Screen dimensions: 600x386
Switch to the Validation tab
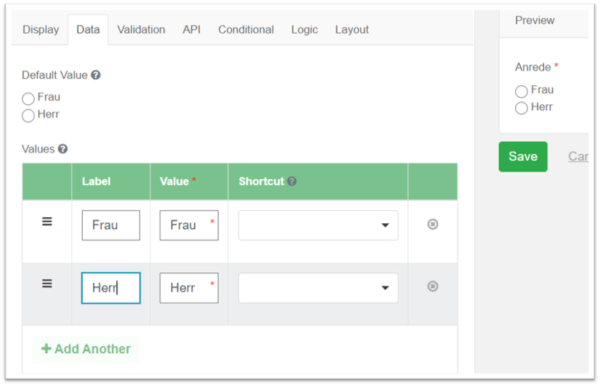point(141,29)
